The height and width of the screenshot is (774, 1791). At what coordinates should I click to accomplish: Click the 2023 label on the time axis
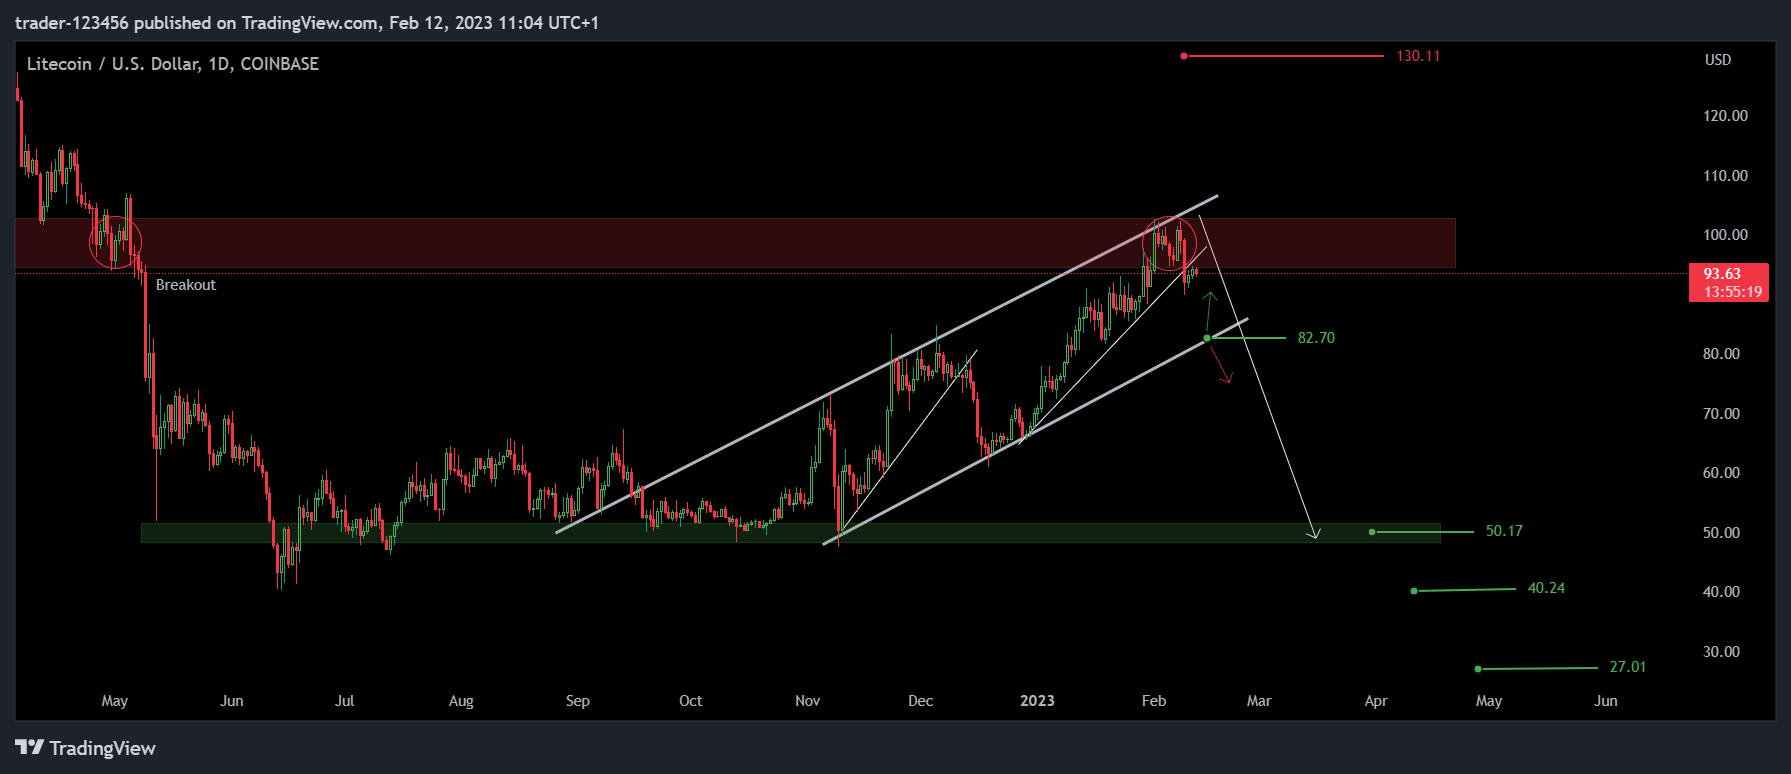(x=1037, y=701)
